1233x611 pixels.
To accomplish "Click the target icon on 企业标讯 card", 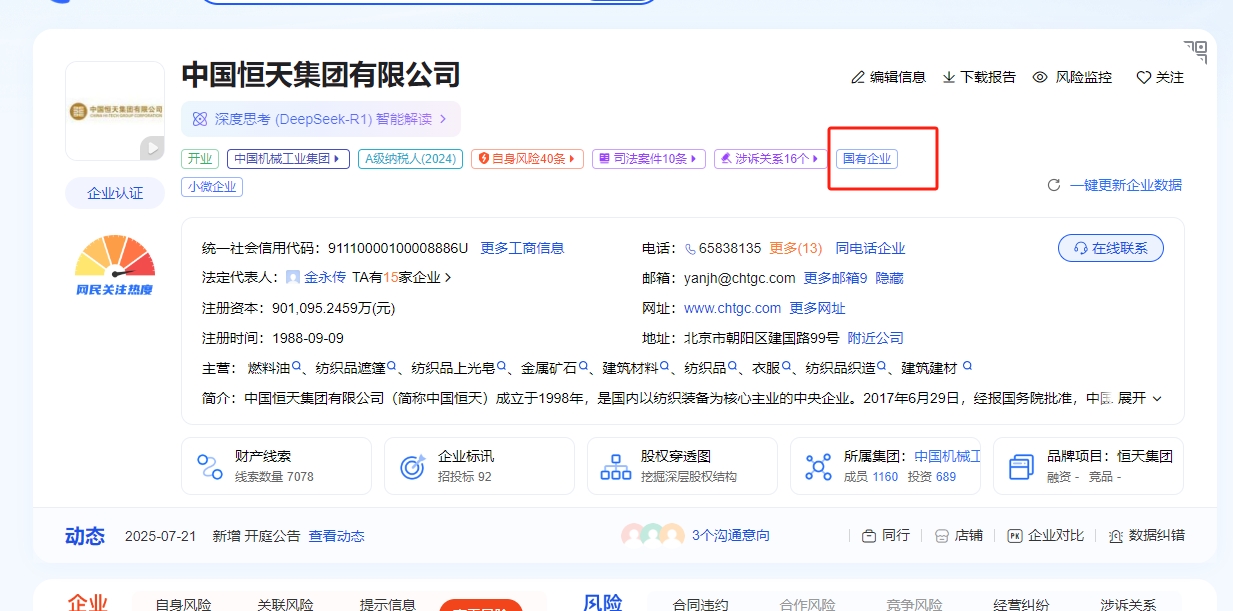I will pos(412,466).
